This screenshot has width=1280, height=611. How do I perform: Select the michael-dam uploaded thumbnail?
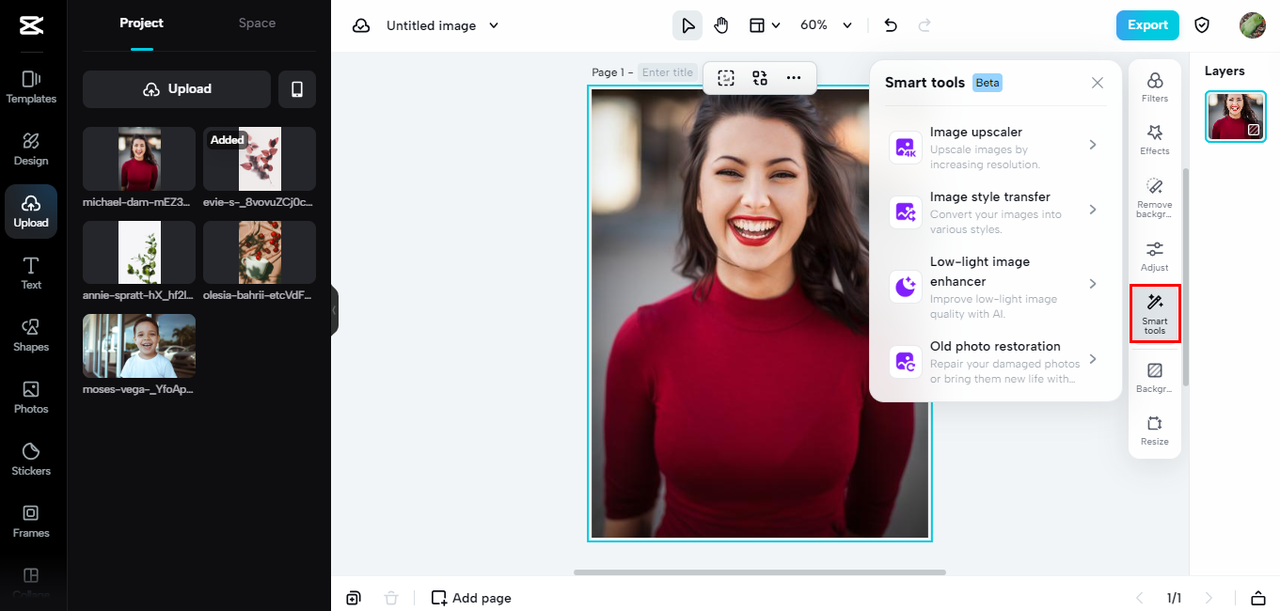[x=139, y=159]
